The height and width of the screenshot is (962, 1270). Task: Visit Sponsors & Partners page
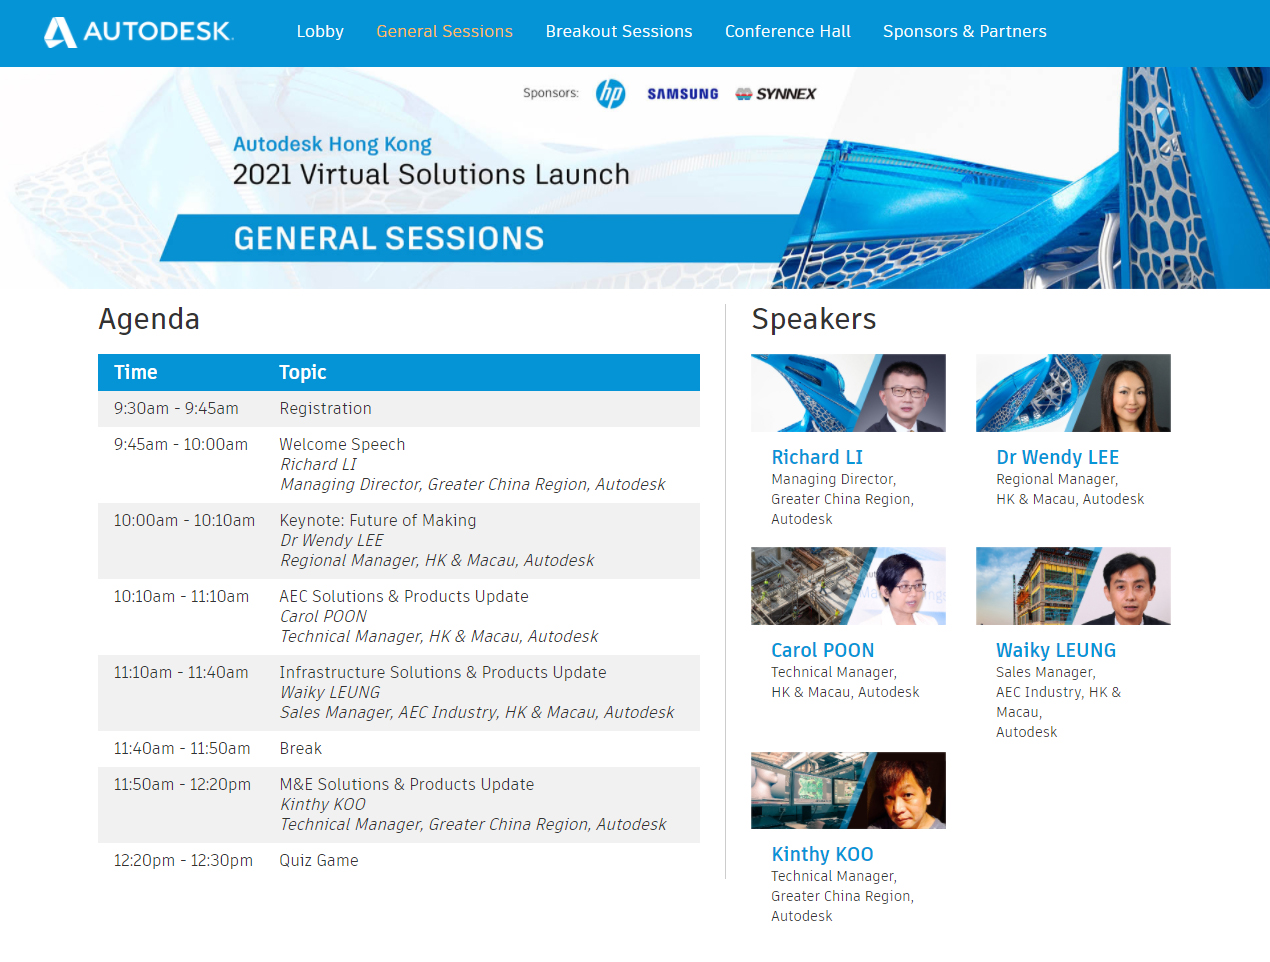pyautogui.click(x=965, y=32)
